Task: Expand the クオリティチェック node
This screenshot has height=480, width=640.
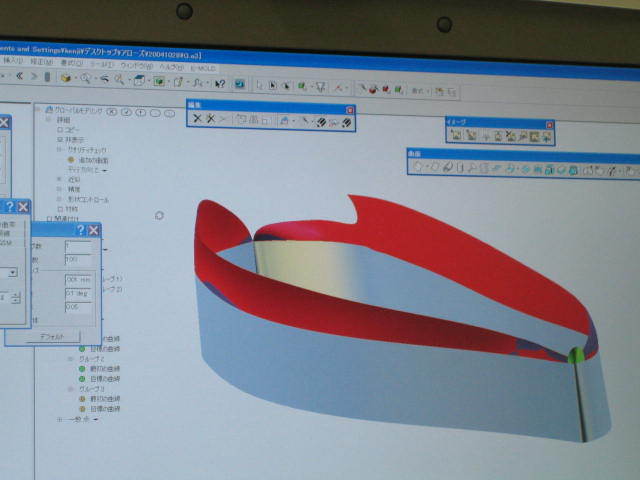Action: point(60,149)
